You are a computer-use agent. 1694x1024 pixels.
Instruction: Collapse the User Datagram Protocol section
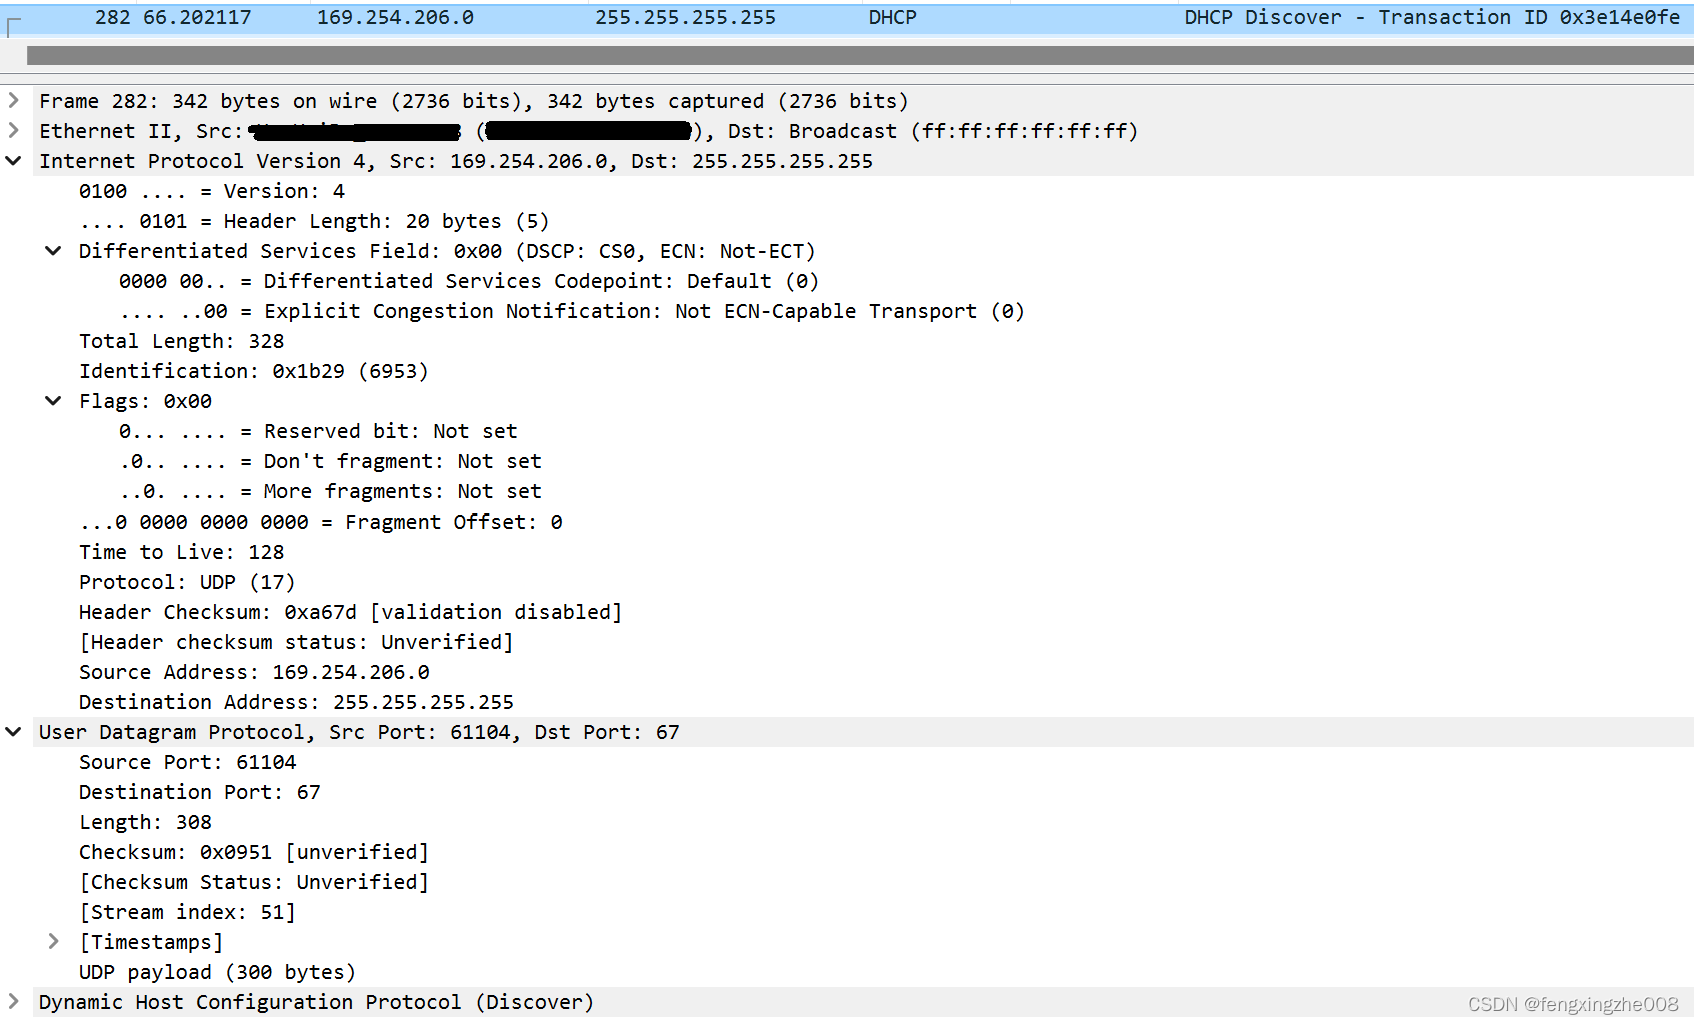(x=13, y=731)
